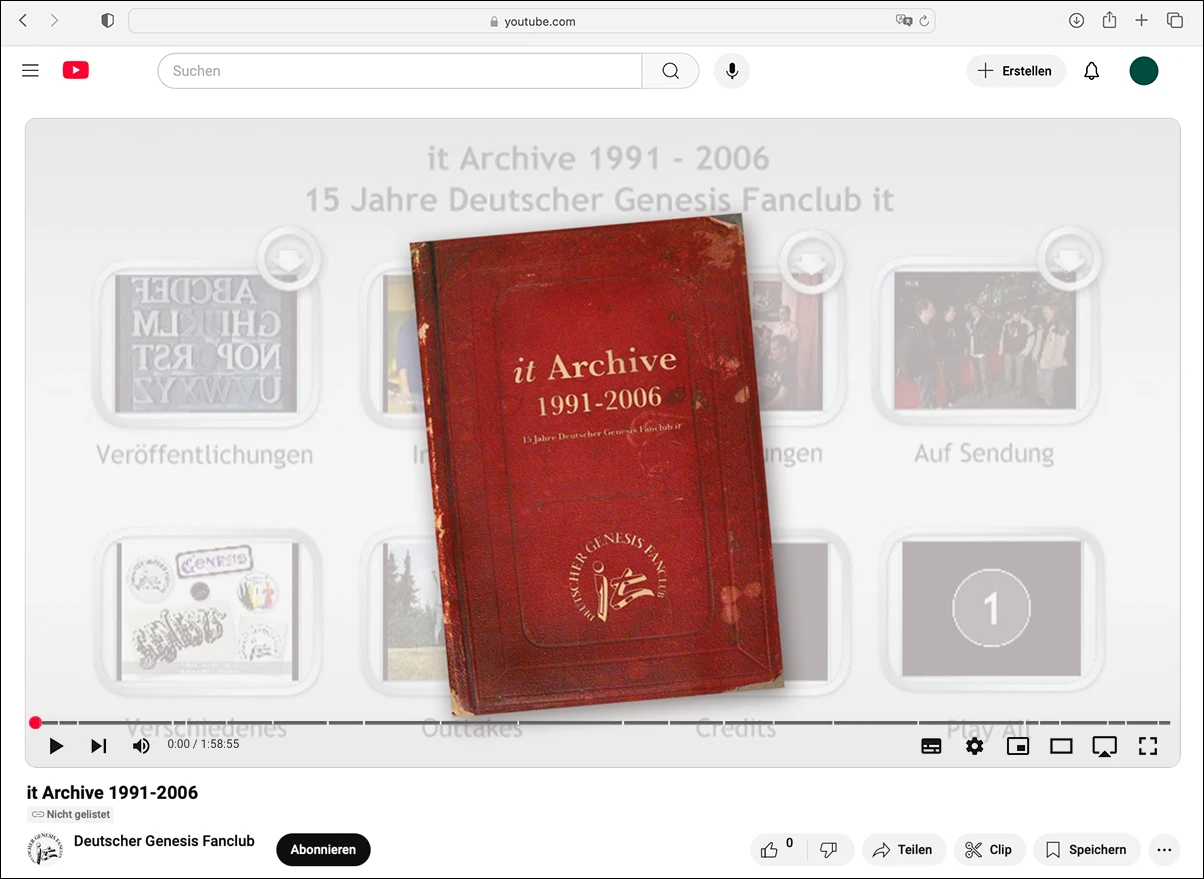Click the video progress bar
This screenshot has width=1204, height=879.
pos(602,722)
